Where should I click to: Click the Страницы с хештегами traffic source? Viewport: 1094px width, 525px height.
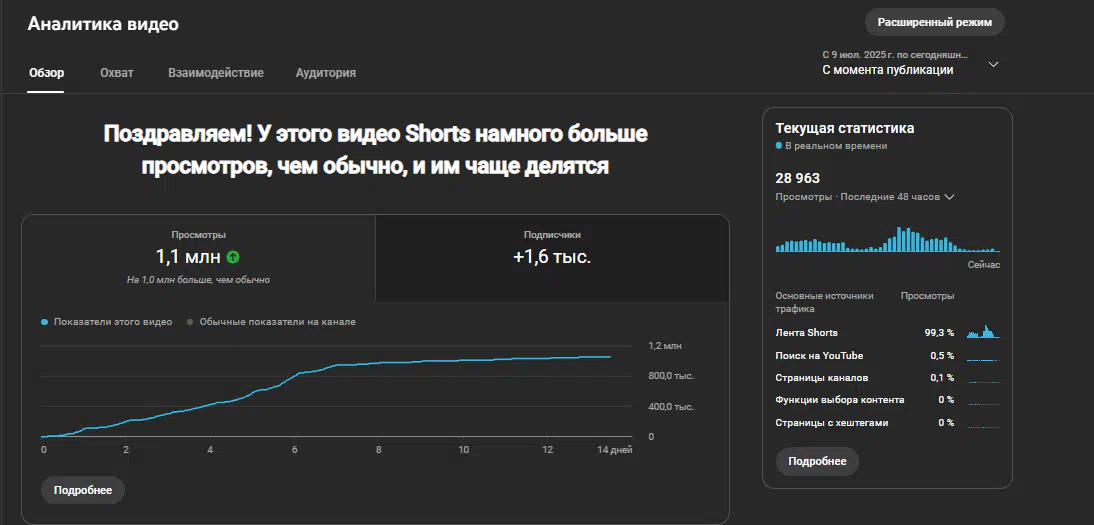832,422
